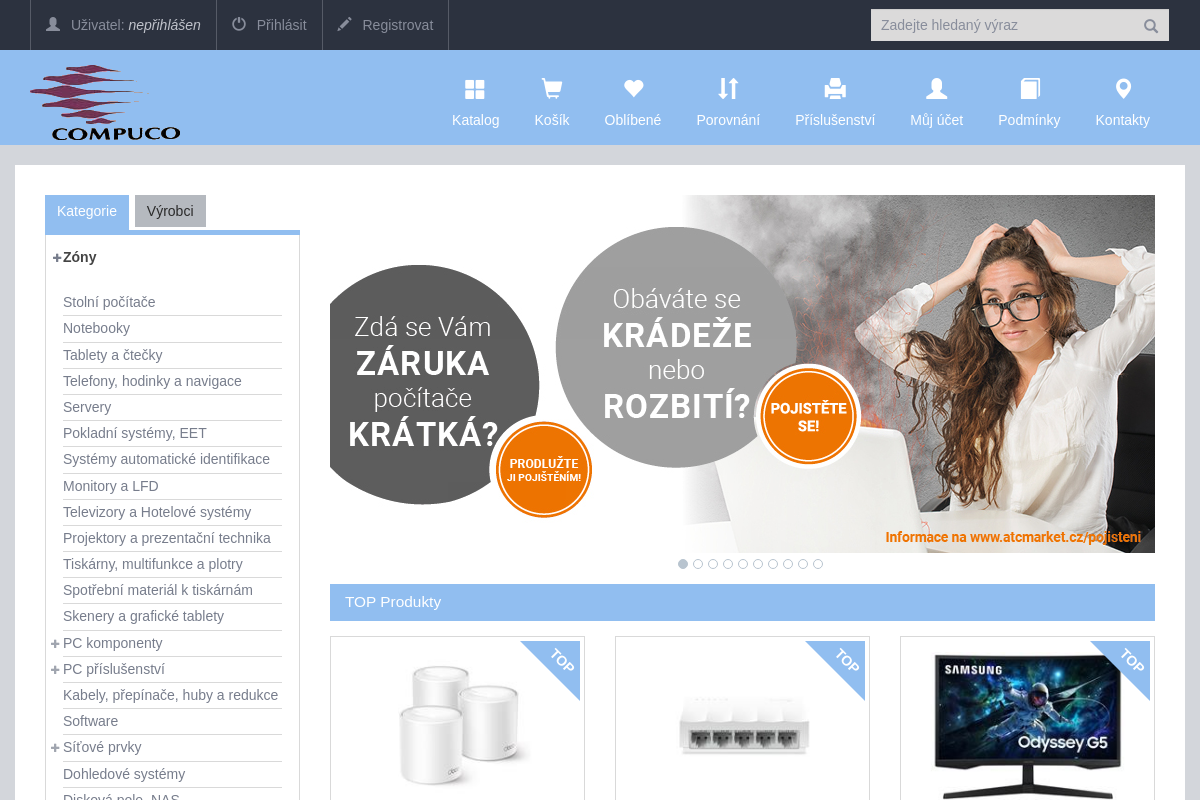This screenshot has width=1200, height=800.
Task: Open Monitory a LFD category
Action: pos(111,486)
